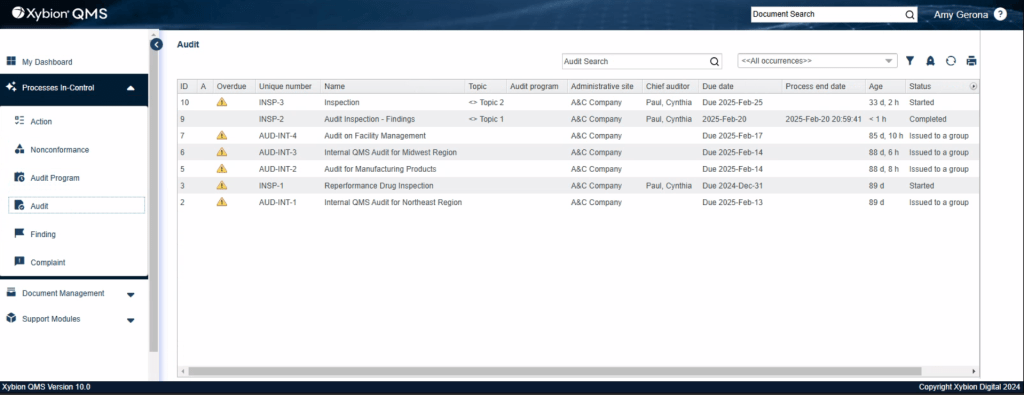The height and width of the screenshot is (395, 1024).
Task: Collapse the Processes In-Control section
Action: click(131, 87)
